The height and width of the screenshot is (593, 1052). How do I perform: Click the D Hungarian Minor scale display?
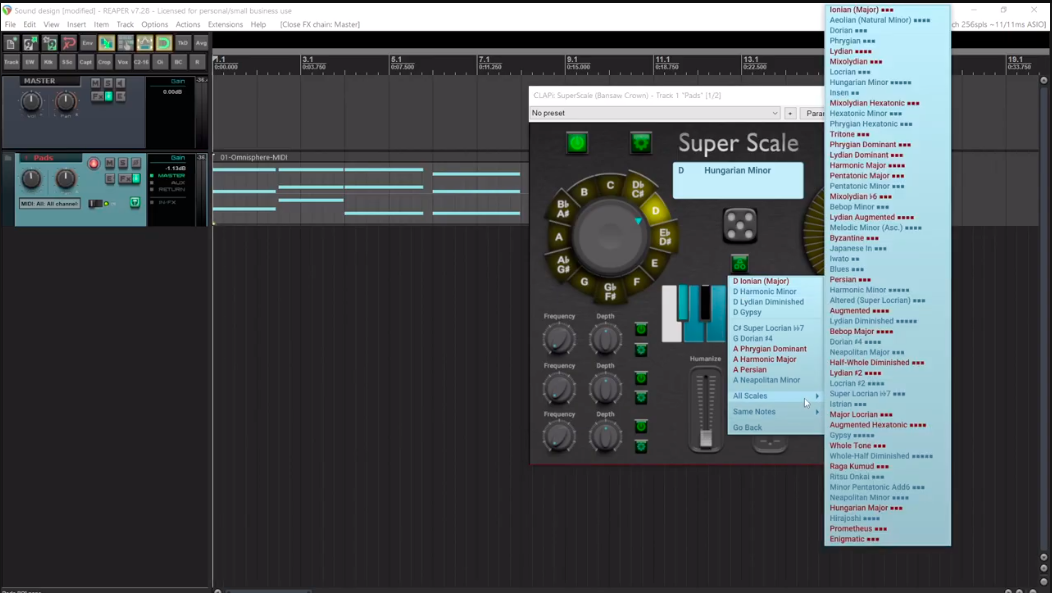pos(738,180)
